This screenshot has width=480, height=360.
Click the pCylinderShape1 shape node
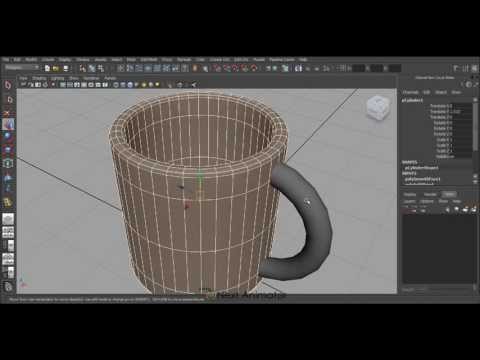(422, 168)
